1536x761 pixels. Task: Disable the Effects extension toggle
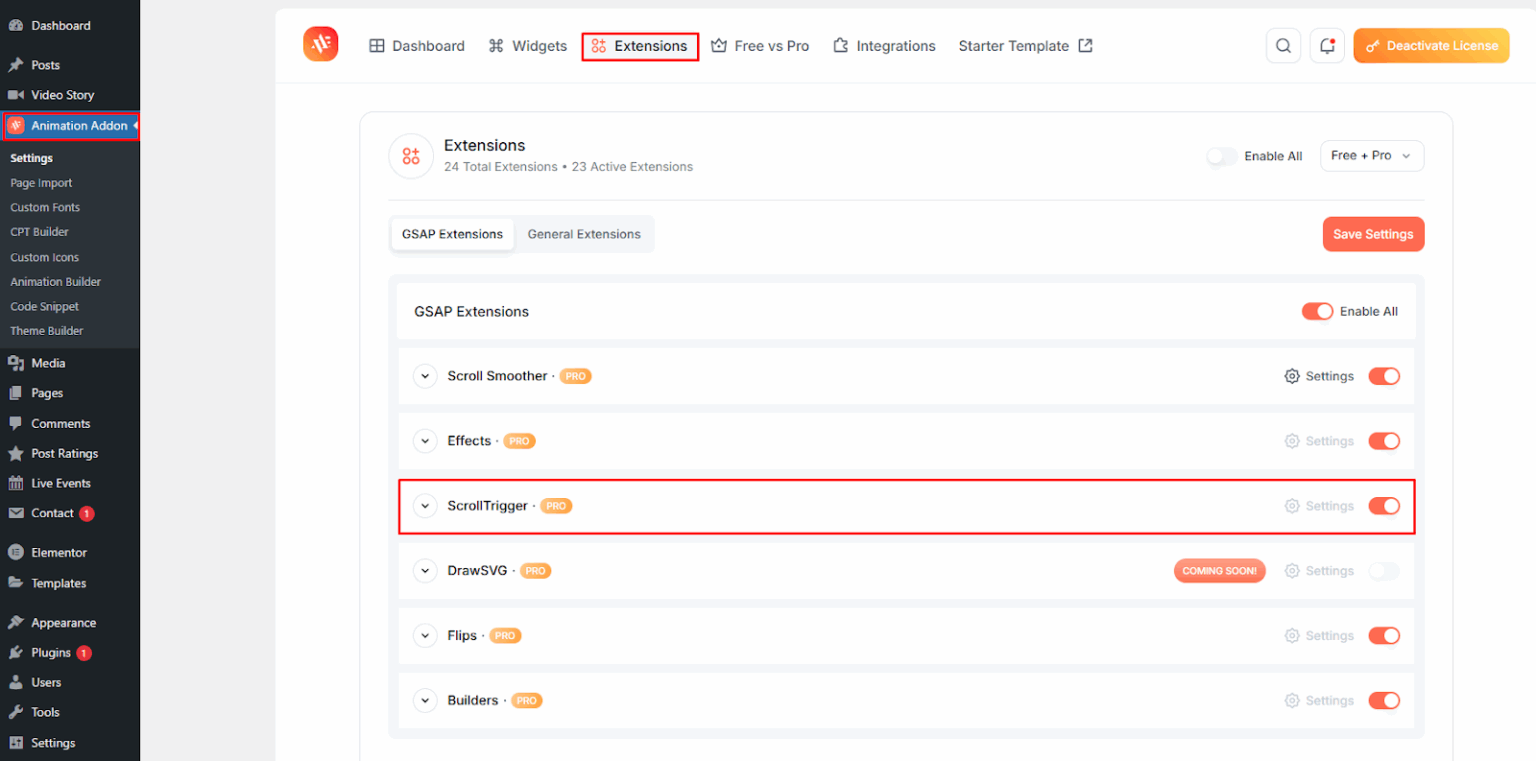coord(1384,441)
